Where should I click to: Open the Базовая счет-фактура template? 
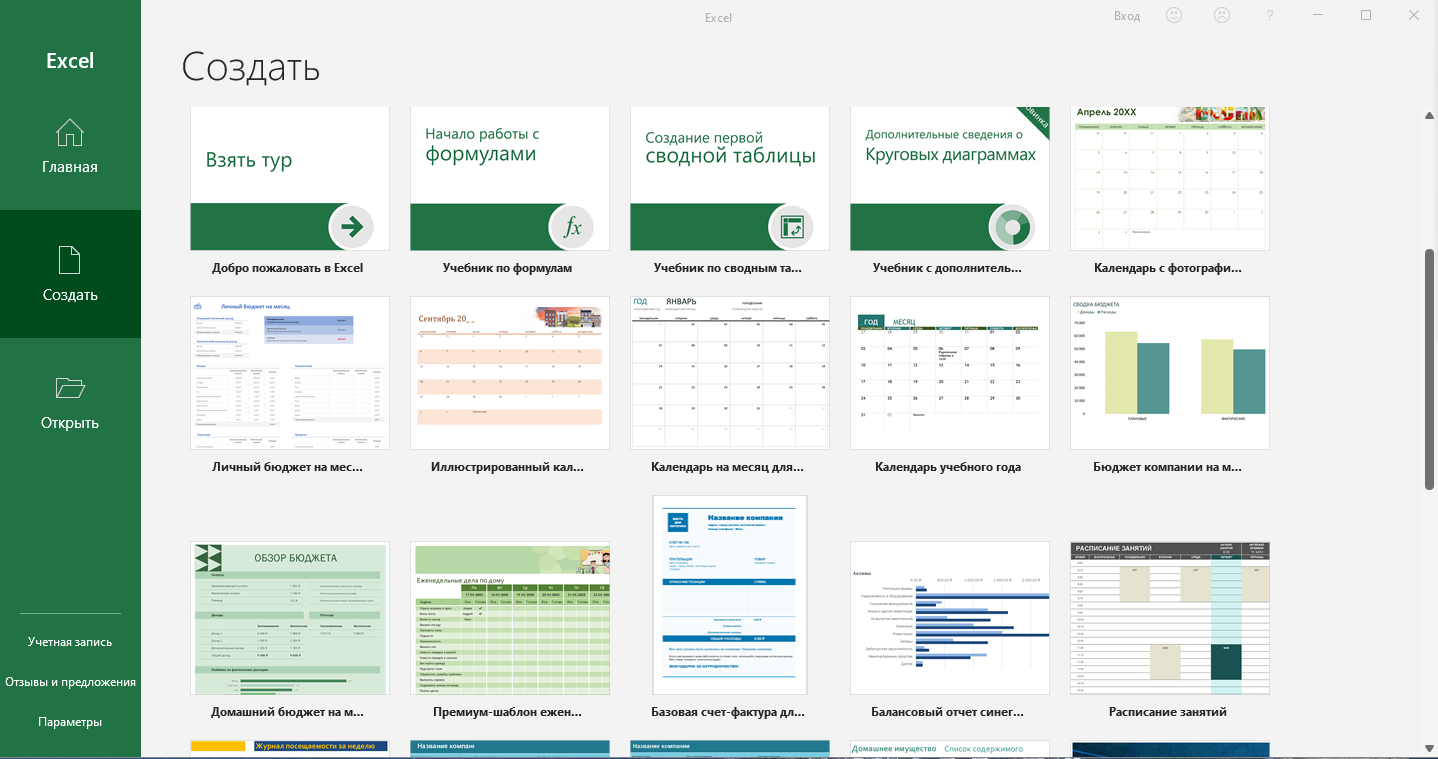[x=729, y=594]
